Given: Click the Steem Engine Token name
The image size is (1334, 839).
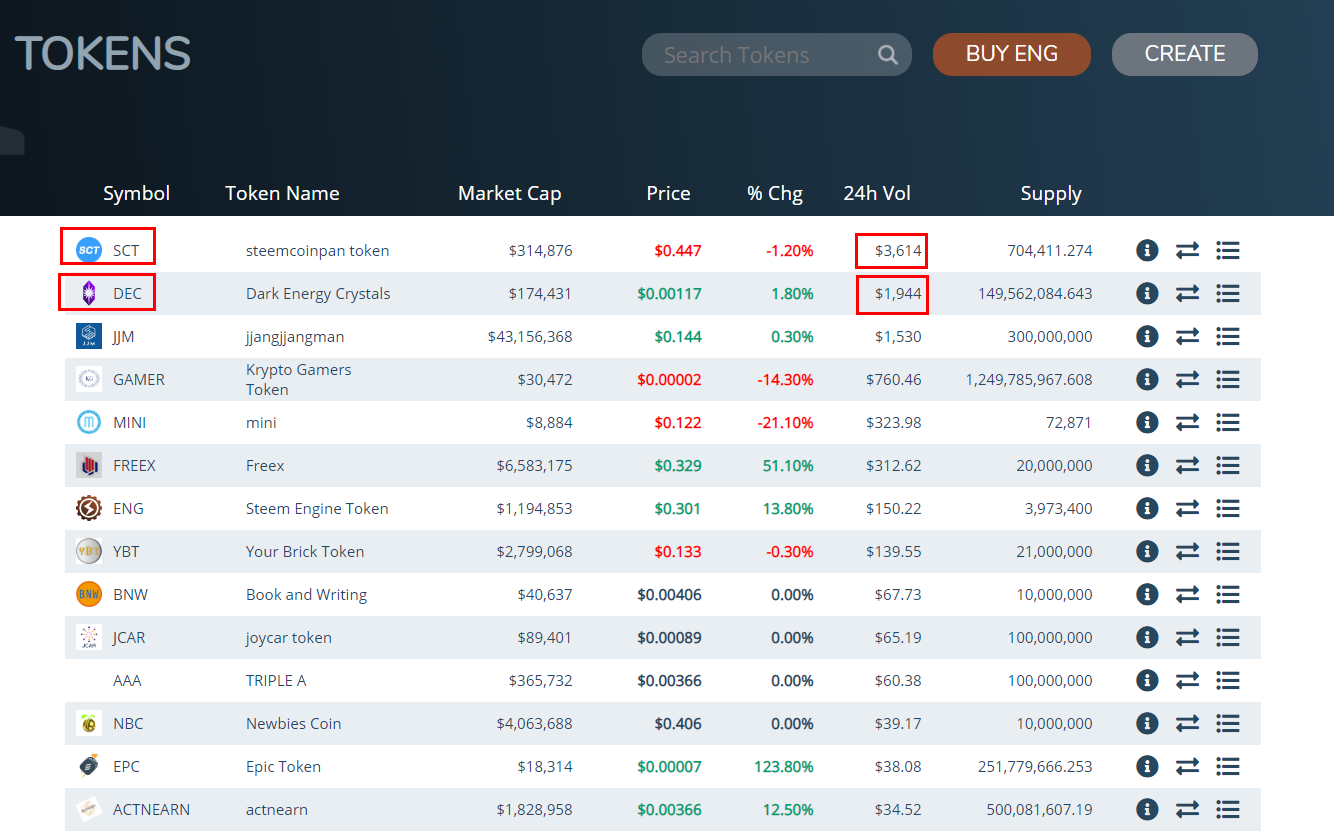Looking at the screenshot, I should [317, 508].
